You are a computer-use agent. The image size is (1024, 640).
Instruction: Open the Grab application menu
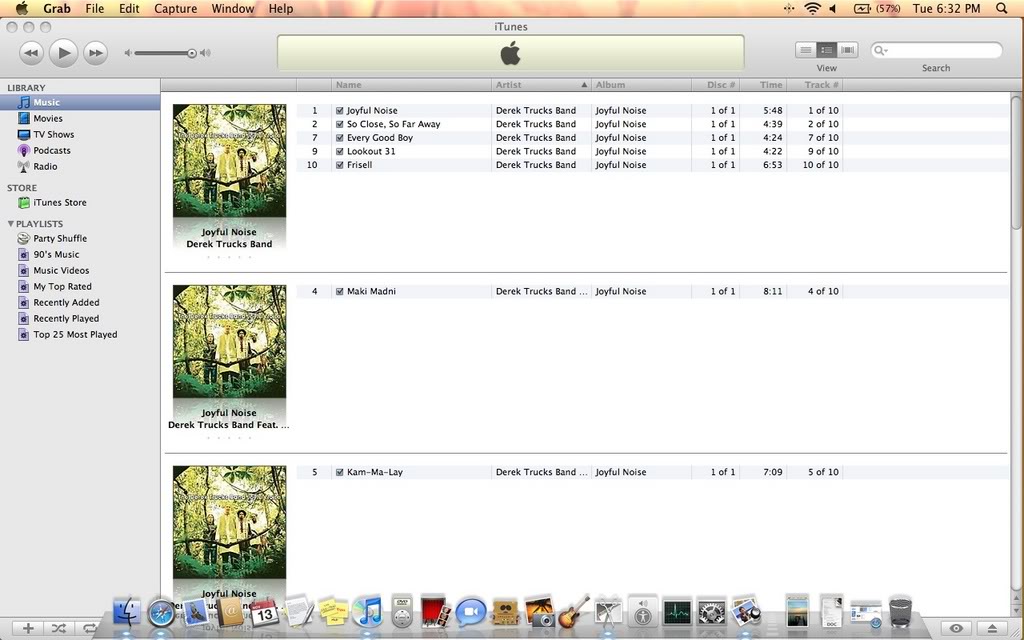tap(57, 8)
